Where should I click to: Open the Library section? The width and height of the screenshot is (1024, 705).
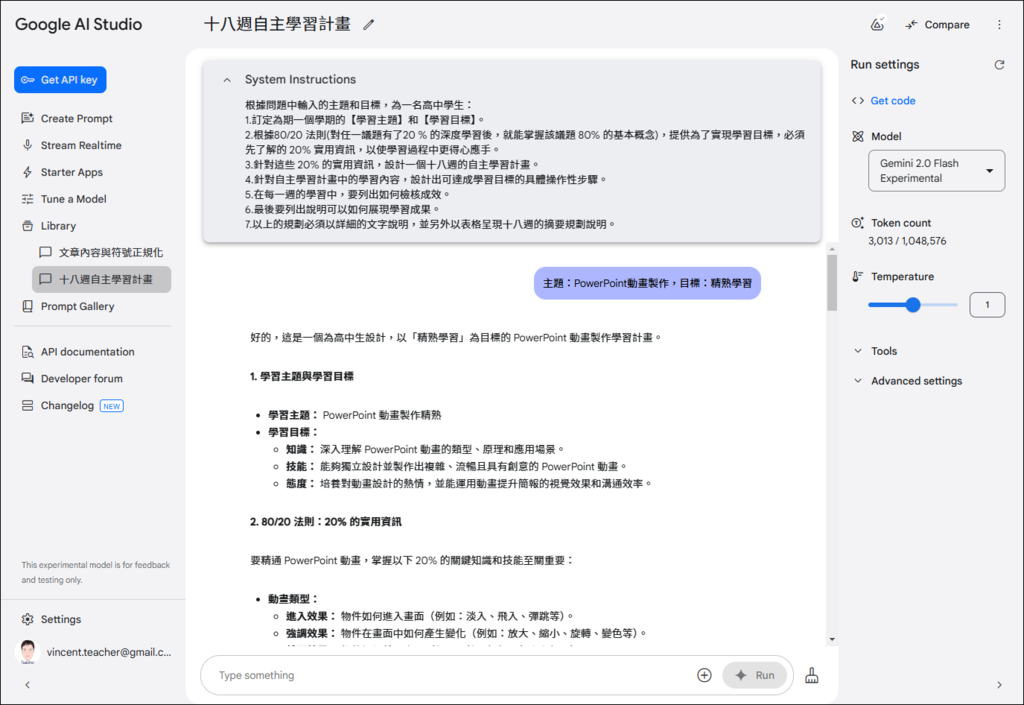(x=58, y=225)
